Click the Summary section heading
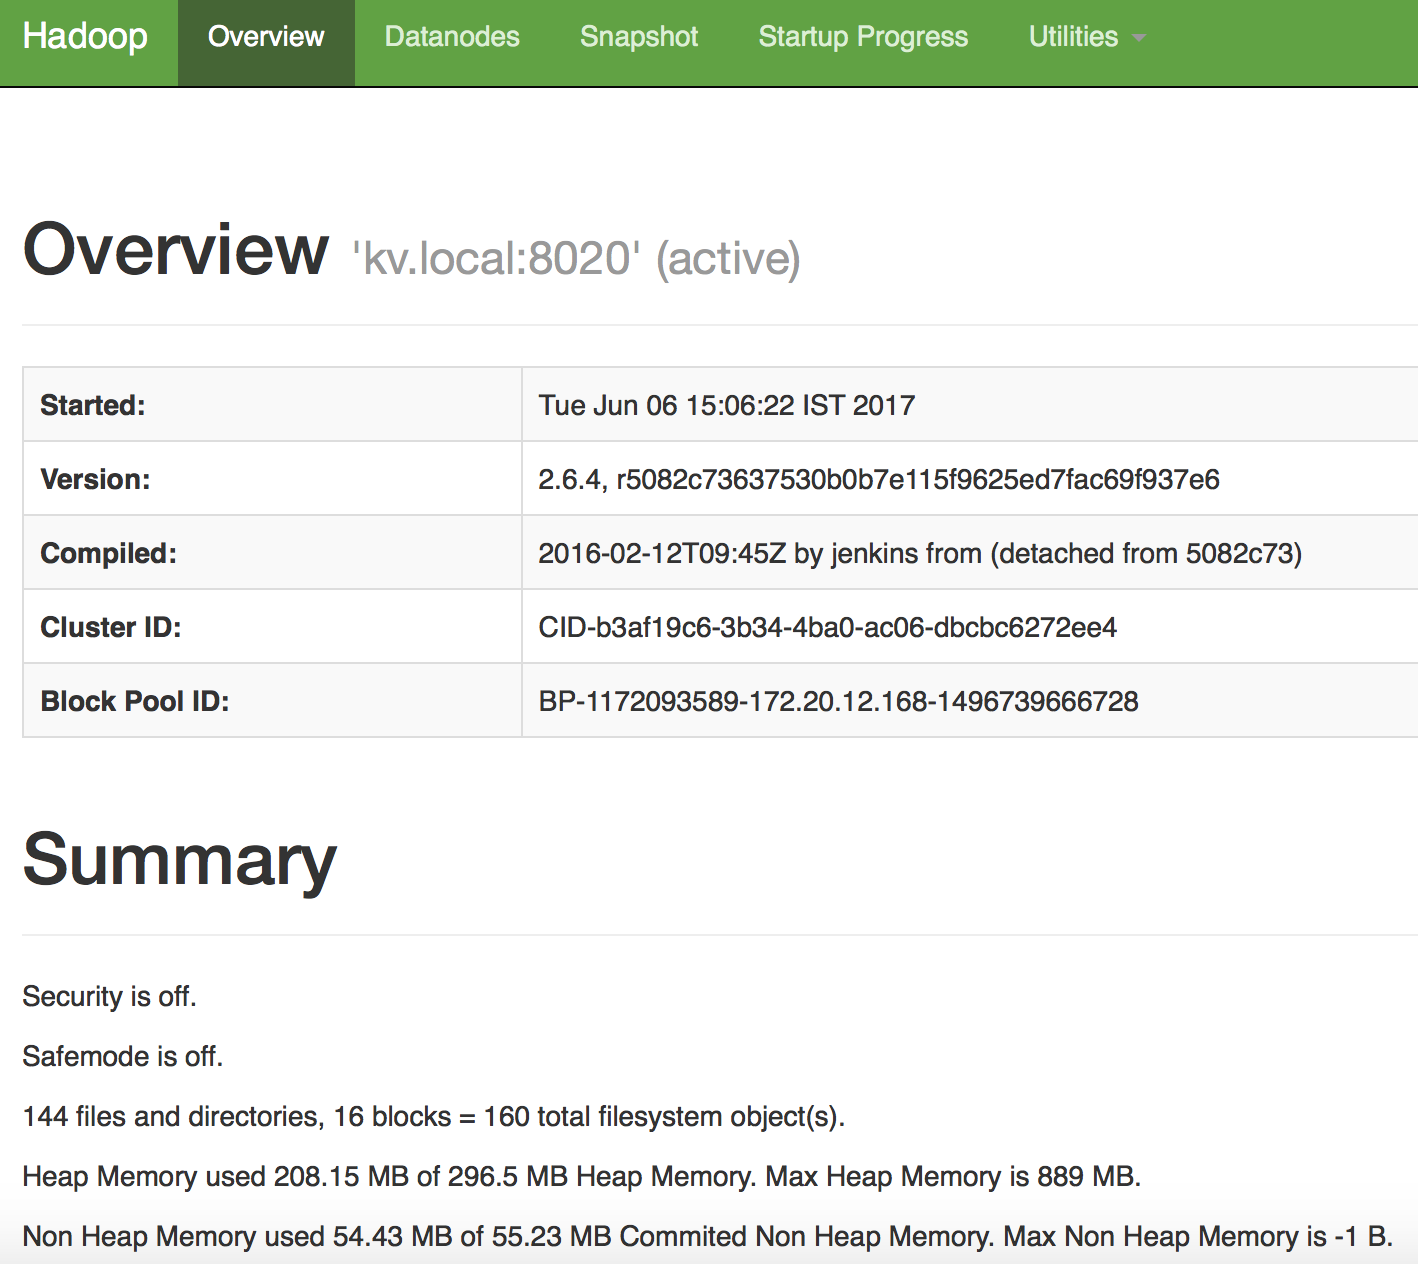The image size is (1418, 1264). tap(180, 860)
